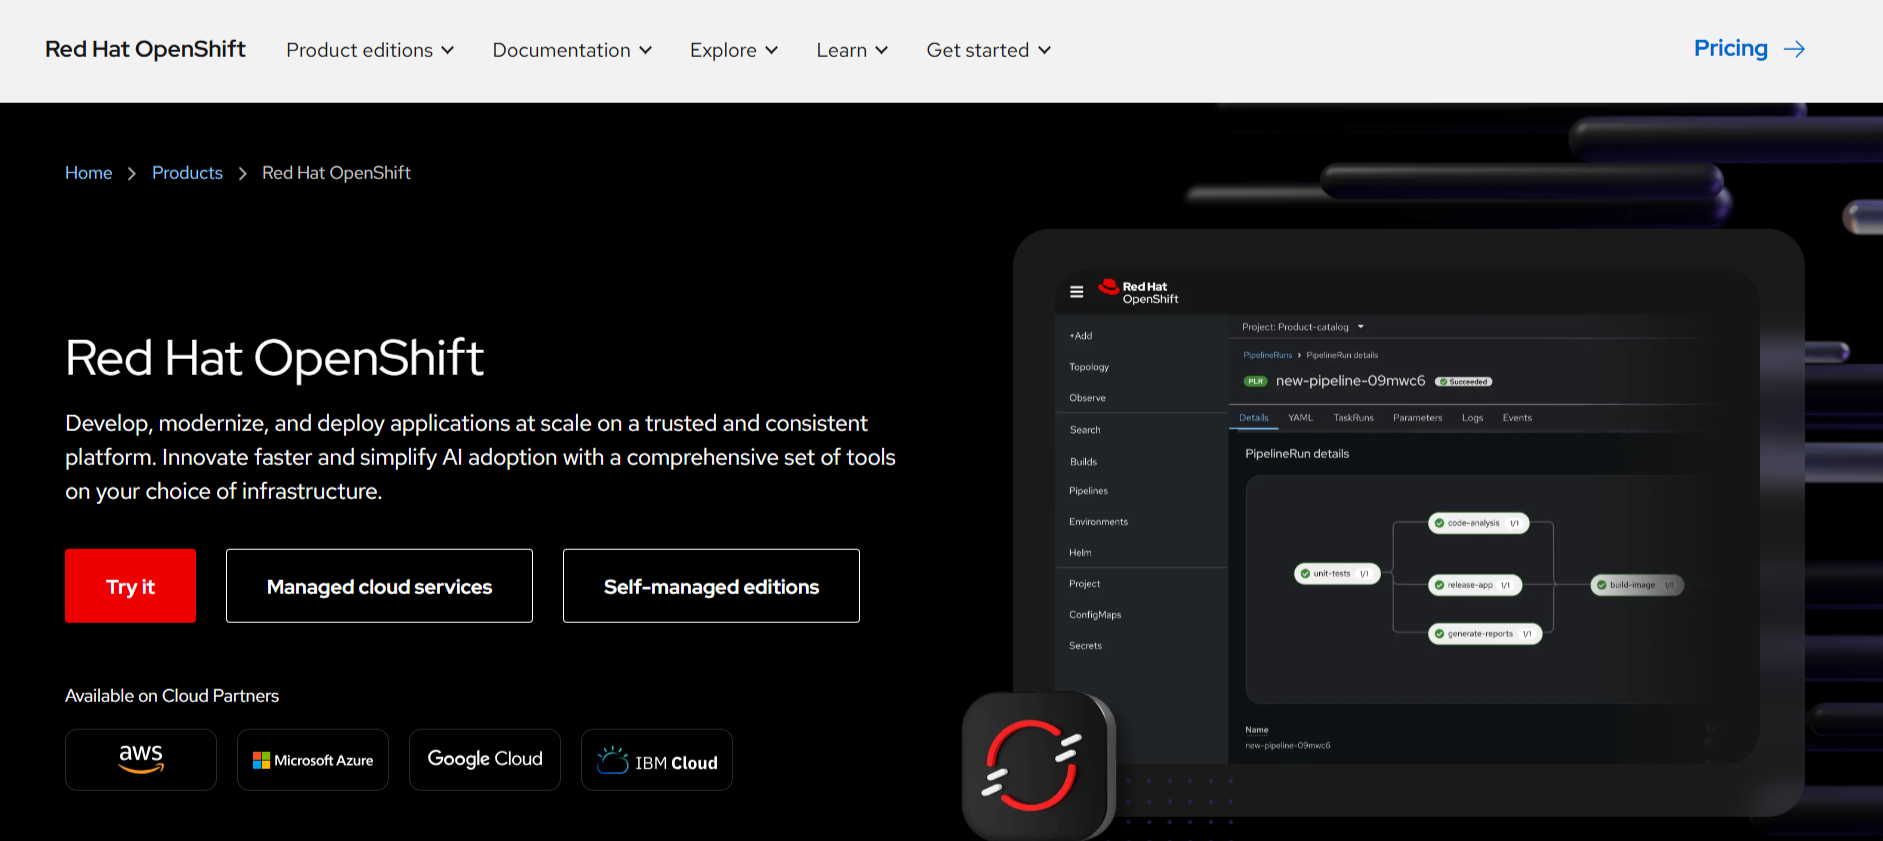The image size is (1883, 841).
Task: Open the AWS cloud partner logo
Action: 141,760
